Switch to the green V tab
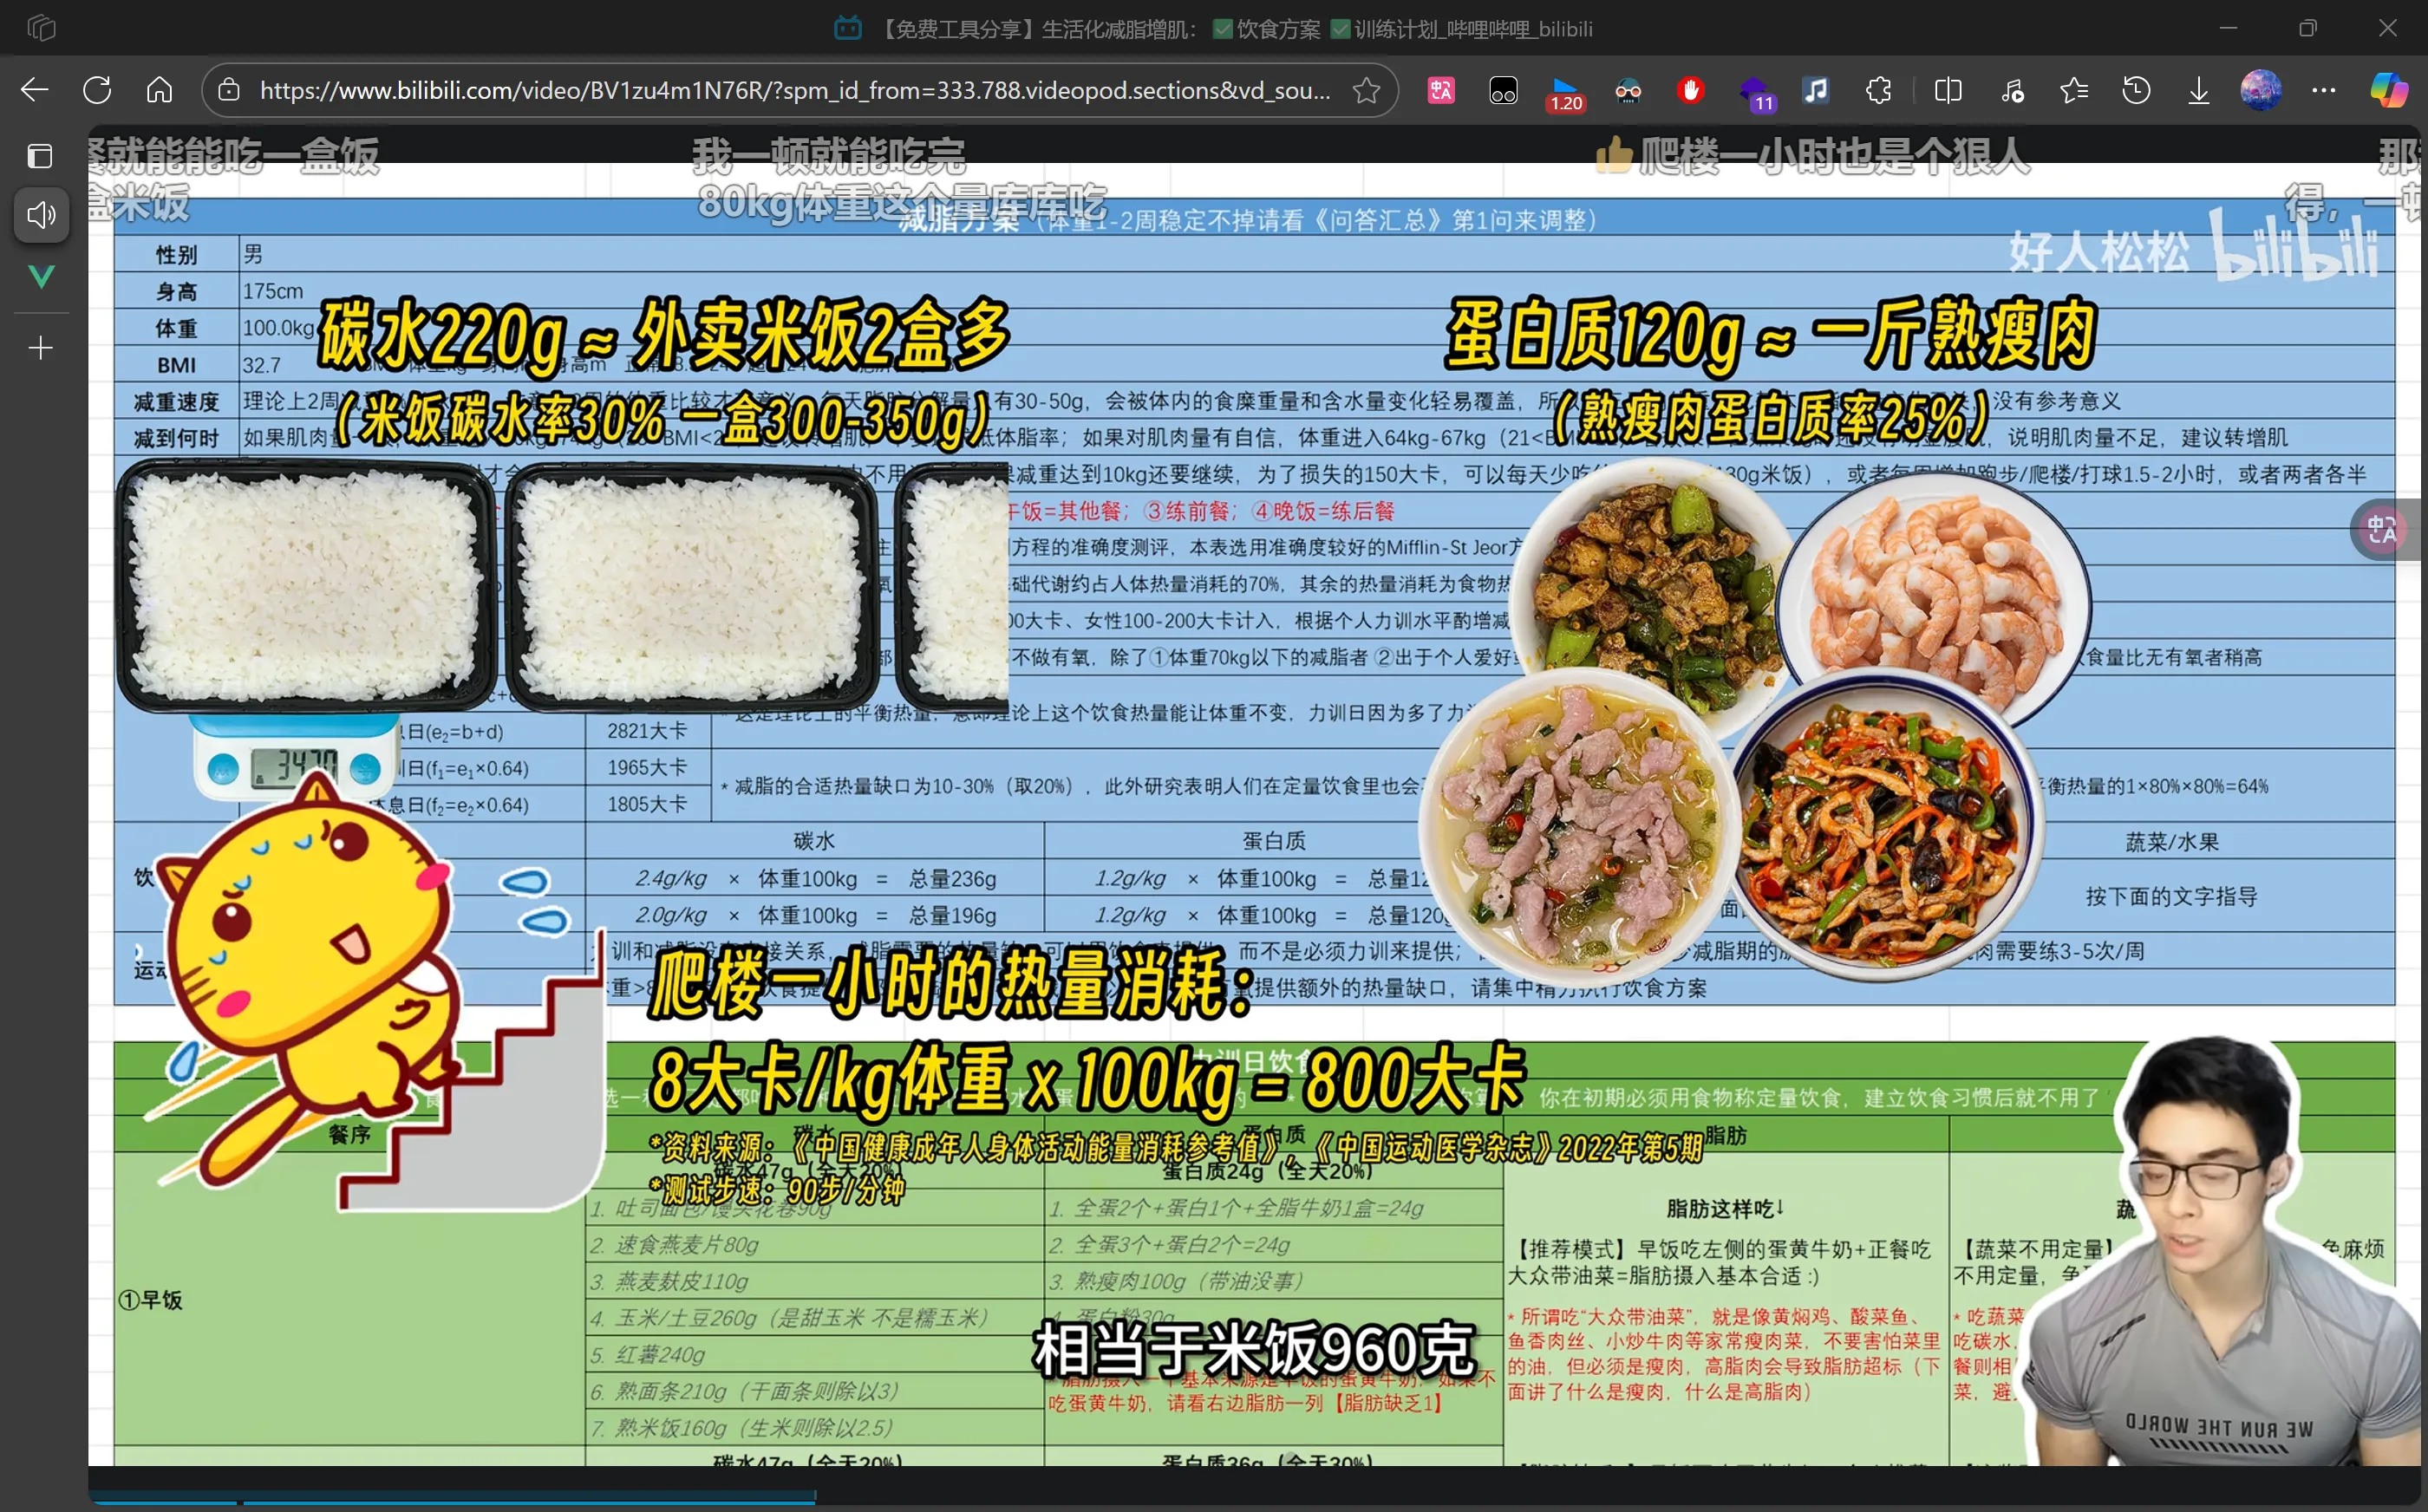 coord(41,276)
